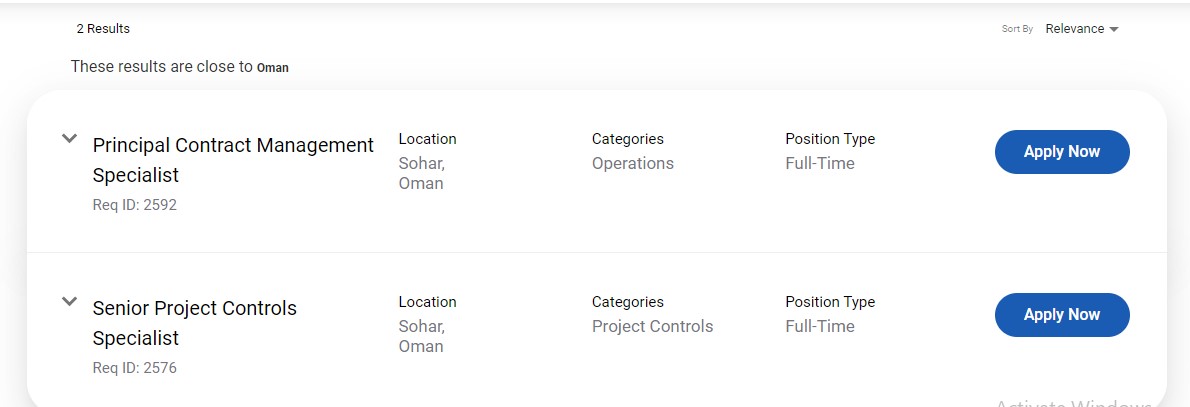The height and width of the screenshot is (407, 1190).
Task: Click Categories heading in first job row
Action: (x=628, y=139)
